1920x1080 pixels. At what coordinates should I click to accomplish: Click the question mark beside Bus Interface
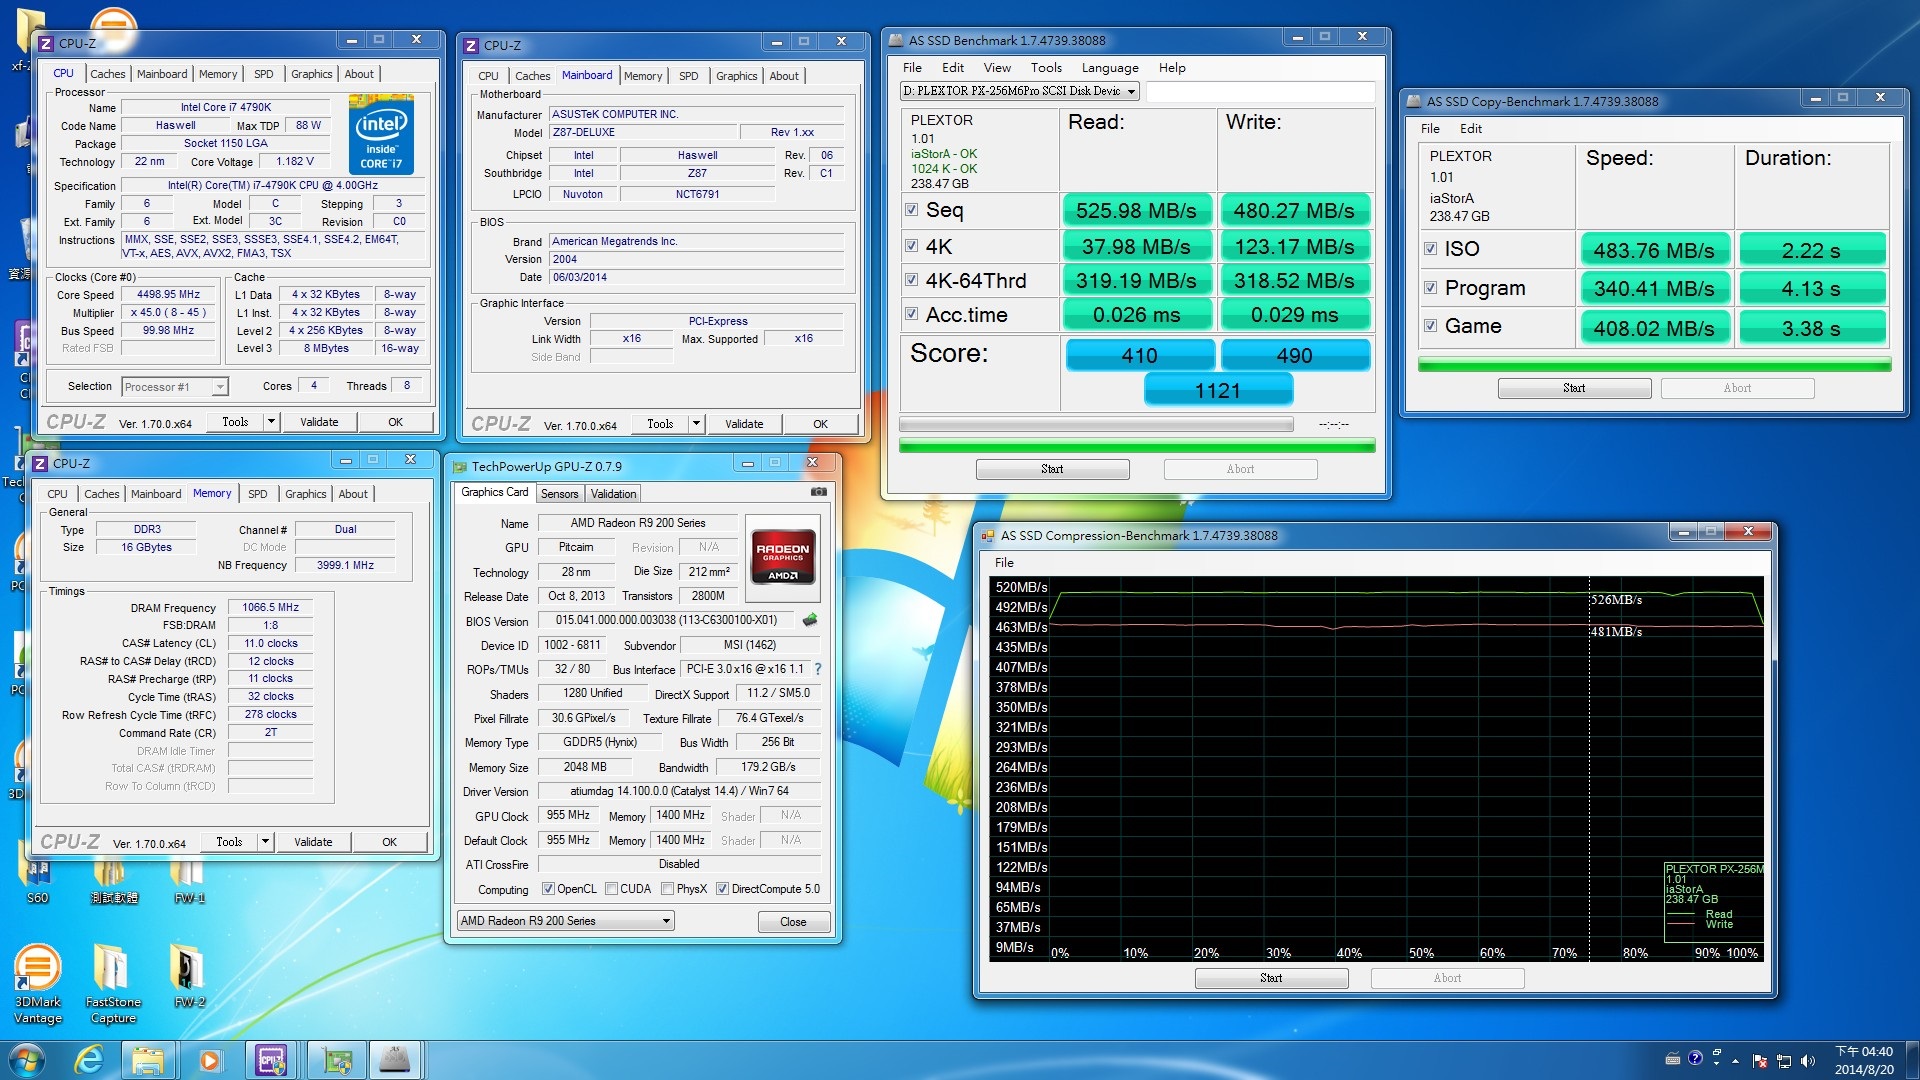(x=817, y=669)
